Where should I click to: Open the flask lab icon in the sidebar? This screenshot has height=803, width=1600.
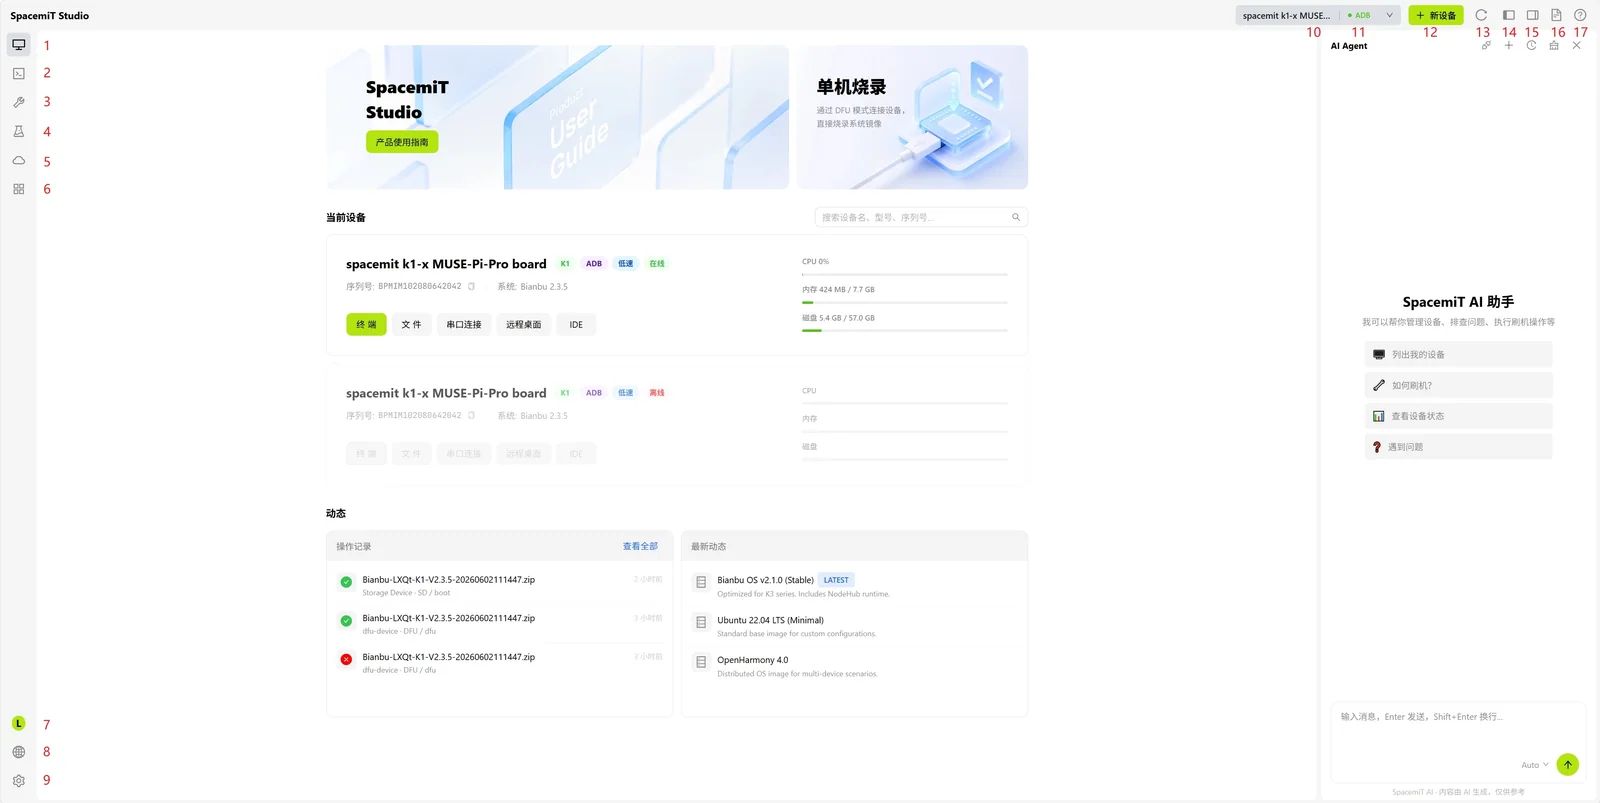[18, 131]
